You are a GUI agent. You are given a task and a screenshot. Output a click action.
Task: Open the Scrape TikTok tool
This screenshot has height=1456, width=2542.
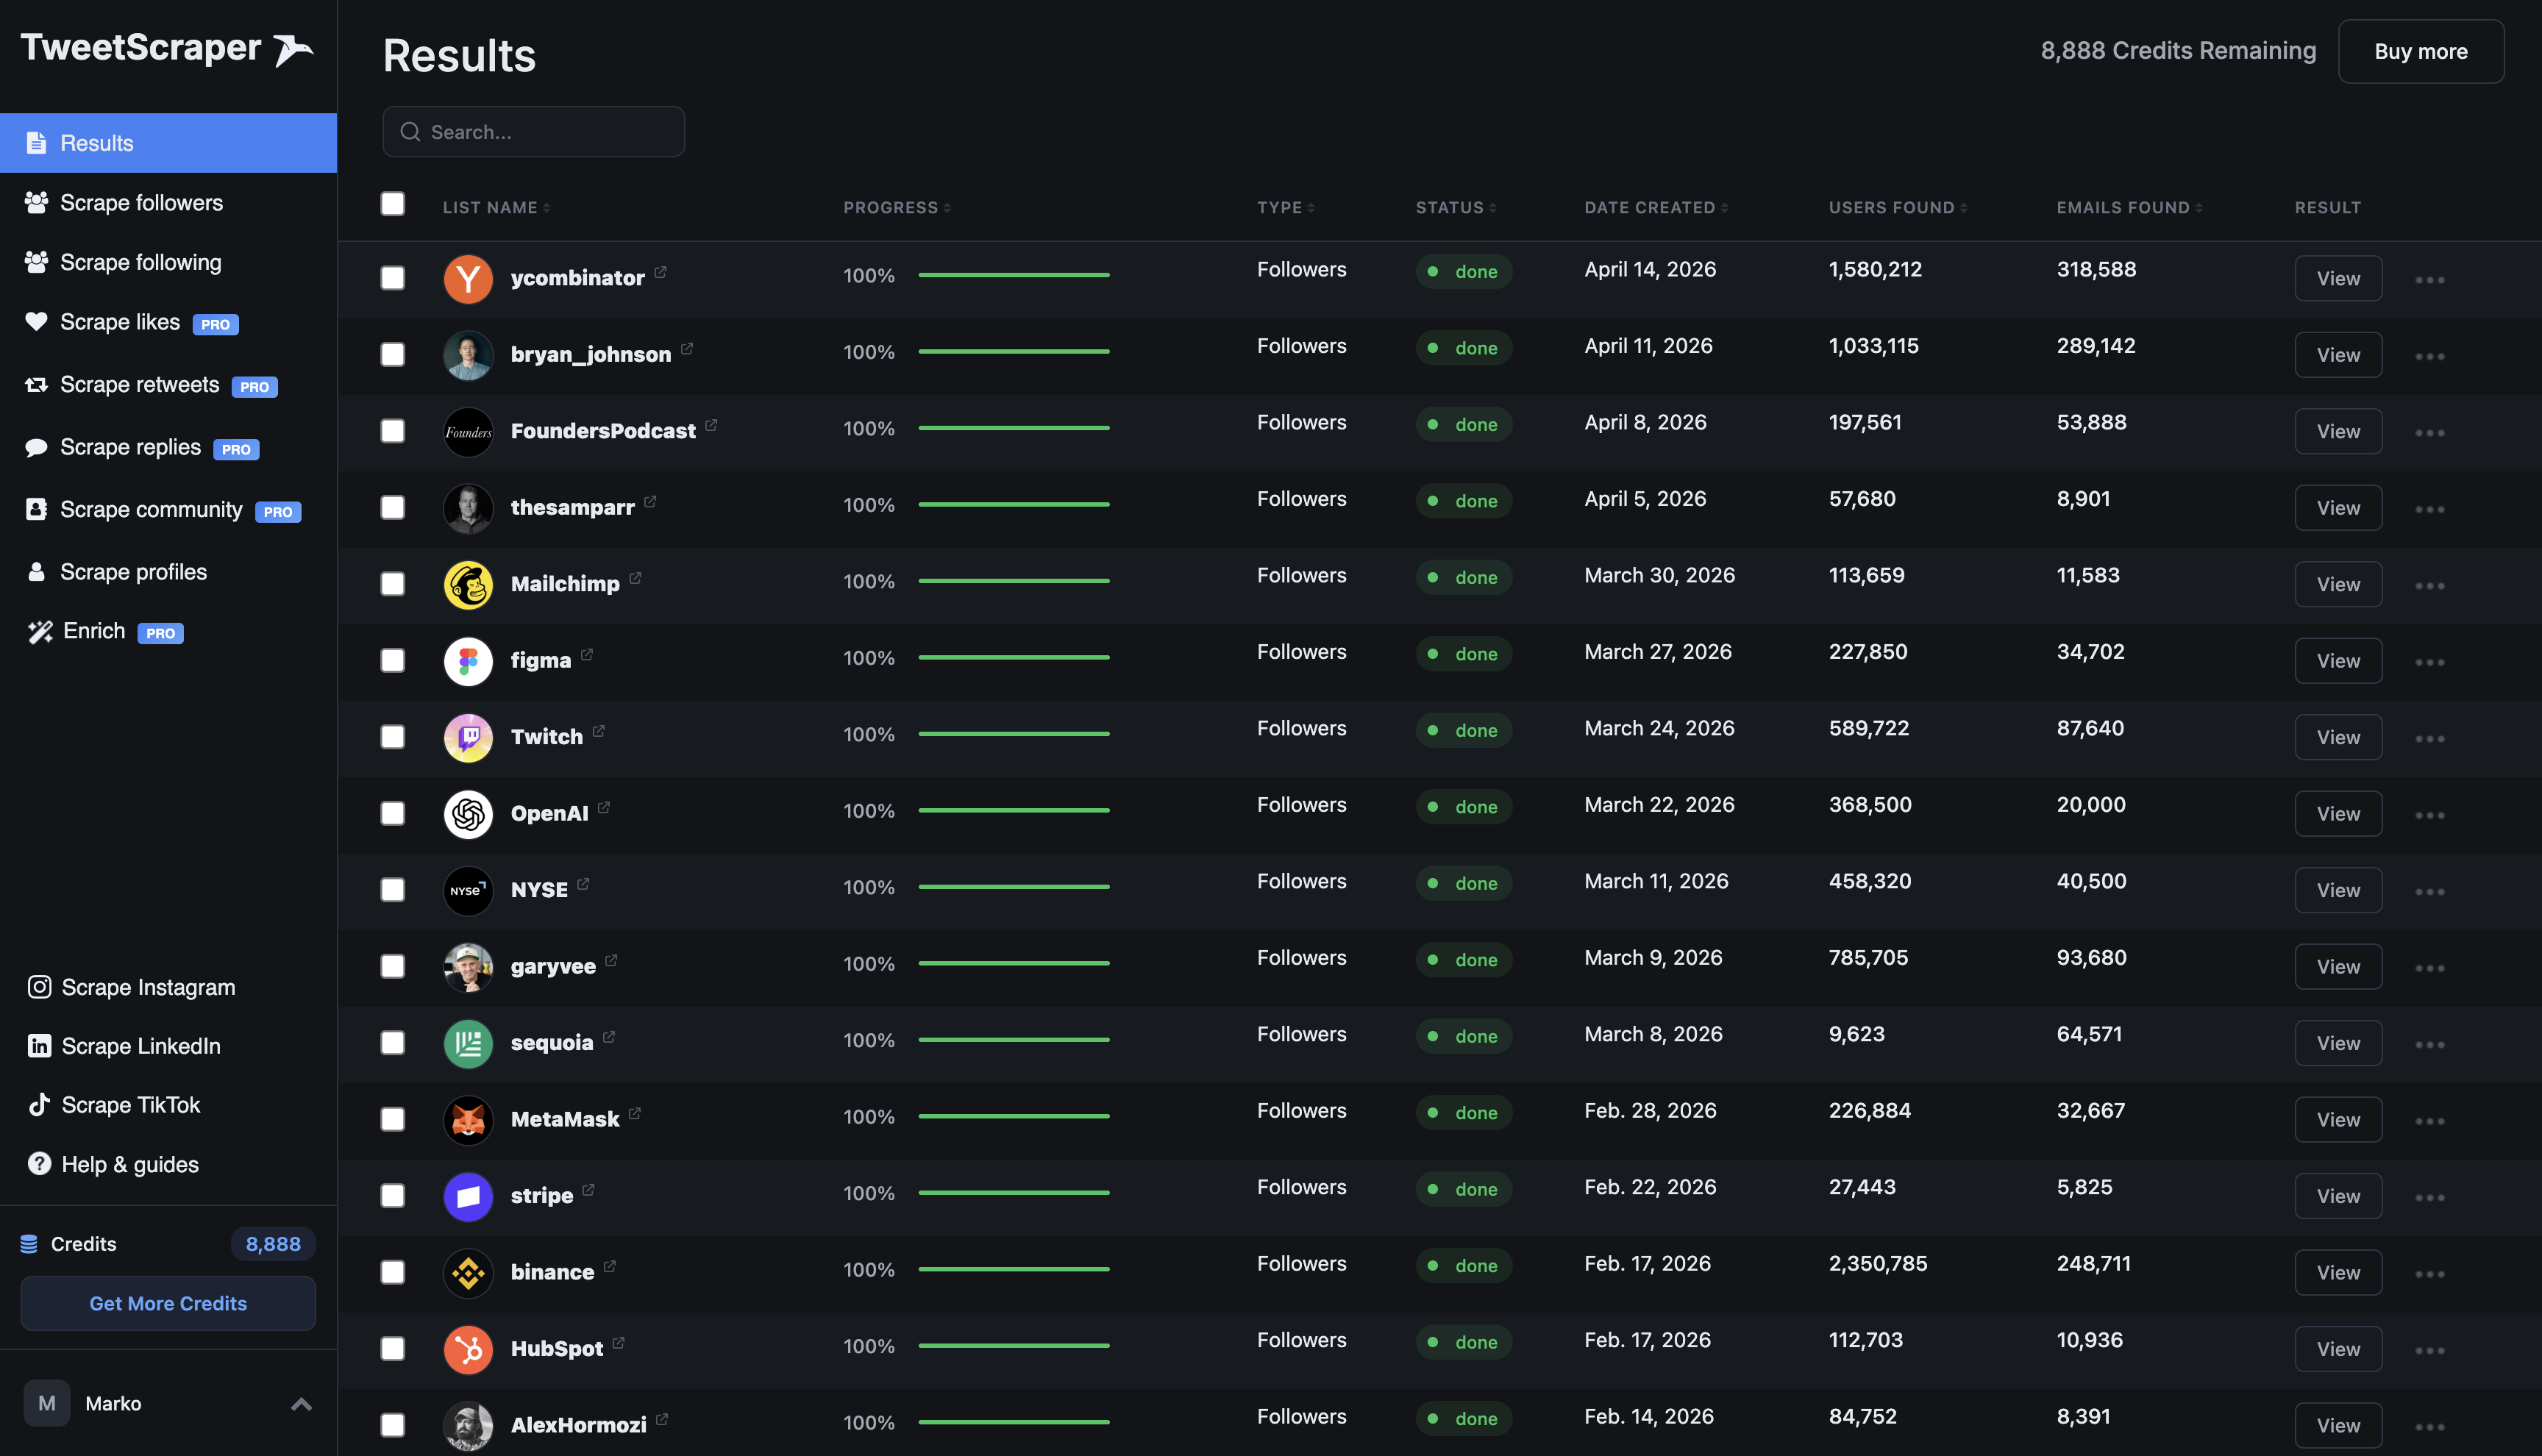coord(129,1104)
